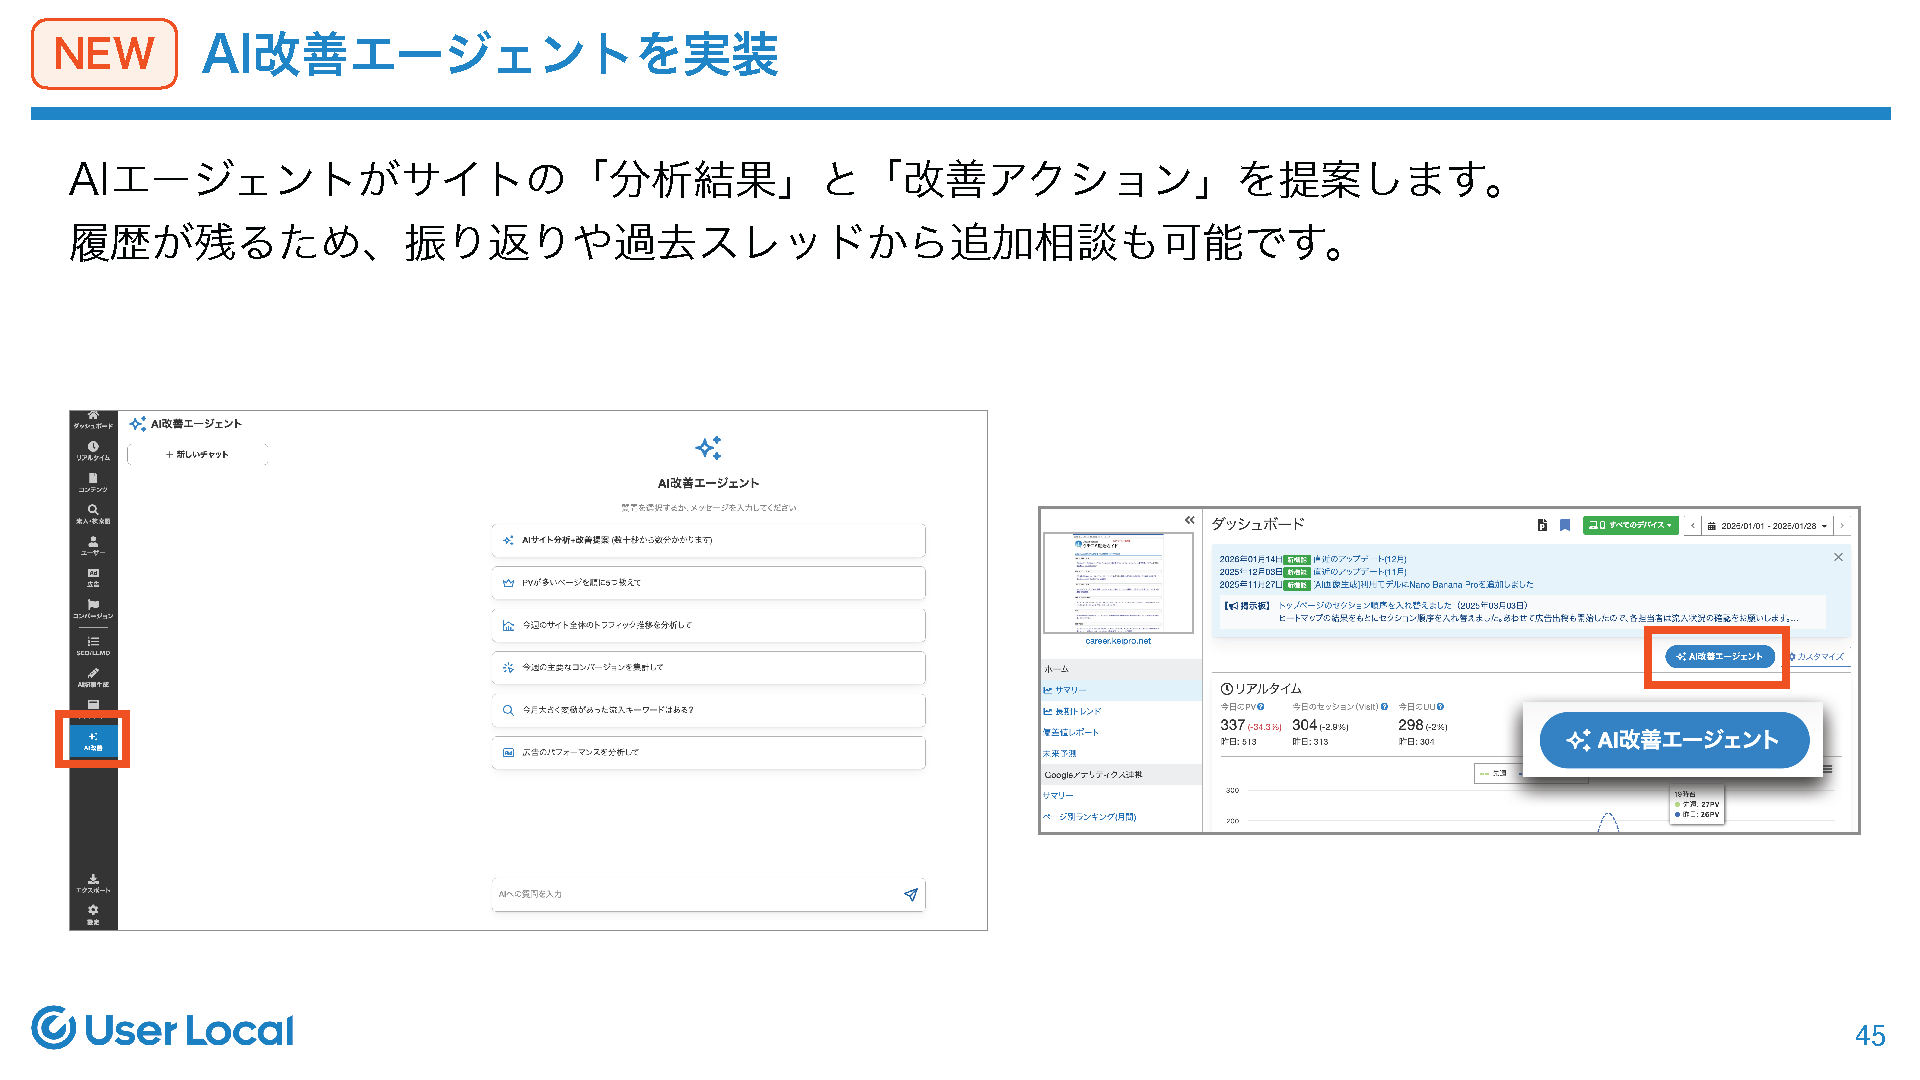Collapse the dashboard side menu with « icon

(x=1189, y=520)
